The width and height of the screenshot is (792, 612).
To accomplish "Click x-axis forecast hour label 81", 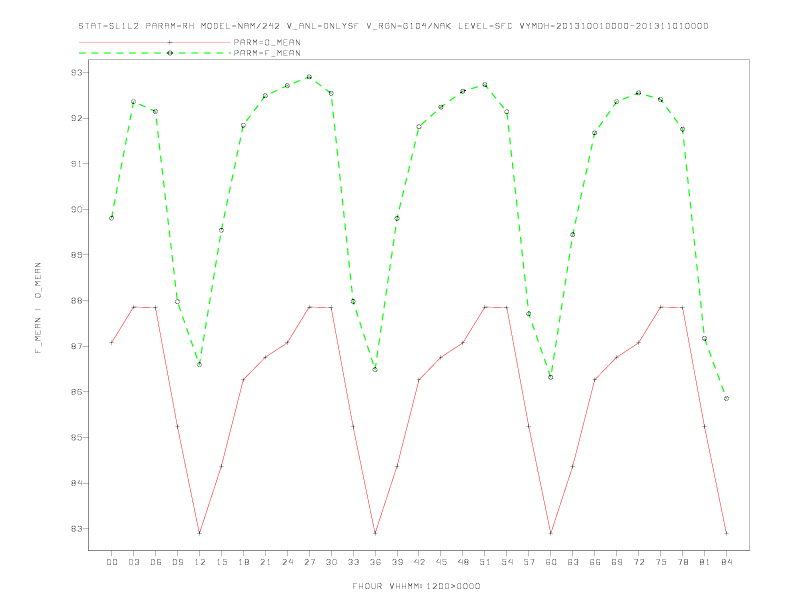I will (705, 562).
